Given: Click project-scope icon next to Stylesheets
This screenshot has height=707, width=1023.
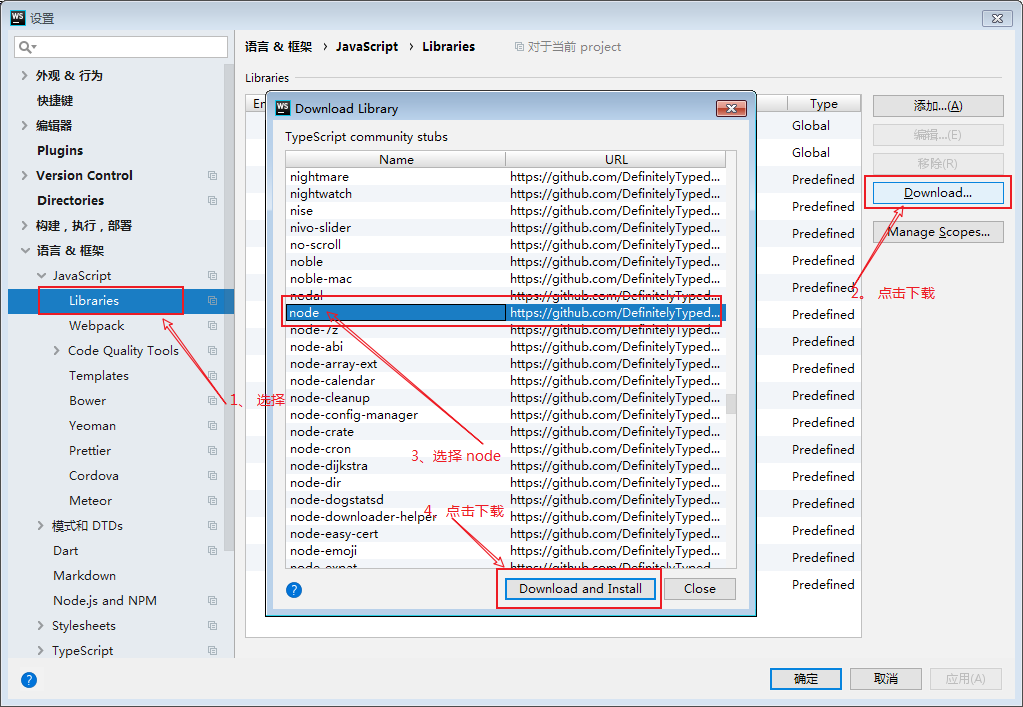Looking at the screenshot, I should coord(212,625).
